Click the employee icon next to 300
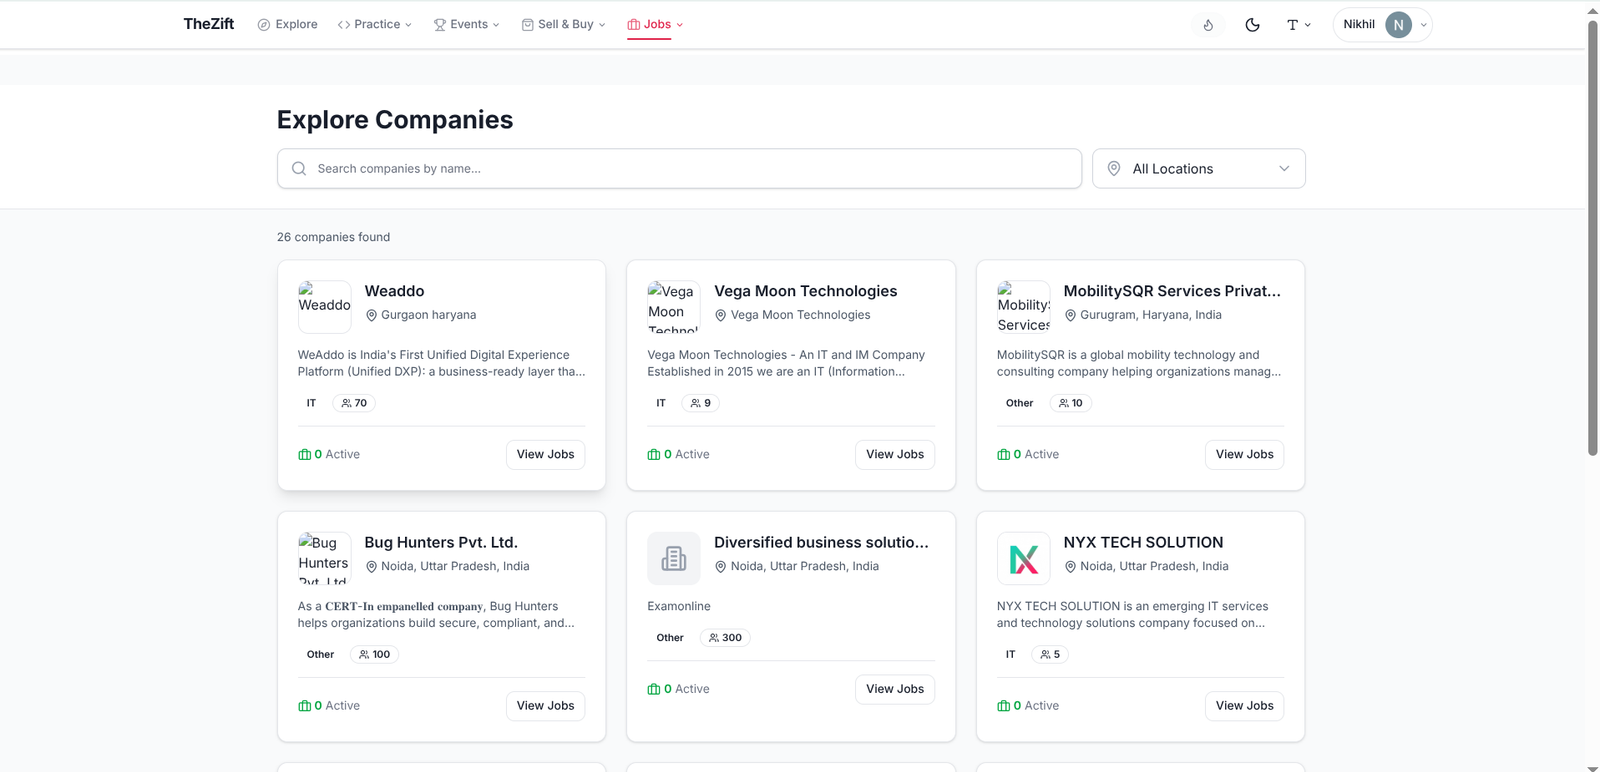This screenshot has width=1600, height=772. click(x=714, y=637)
